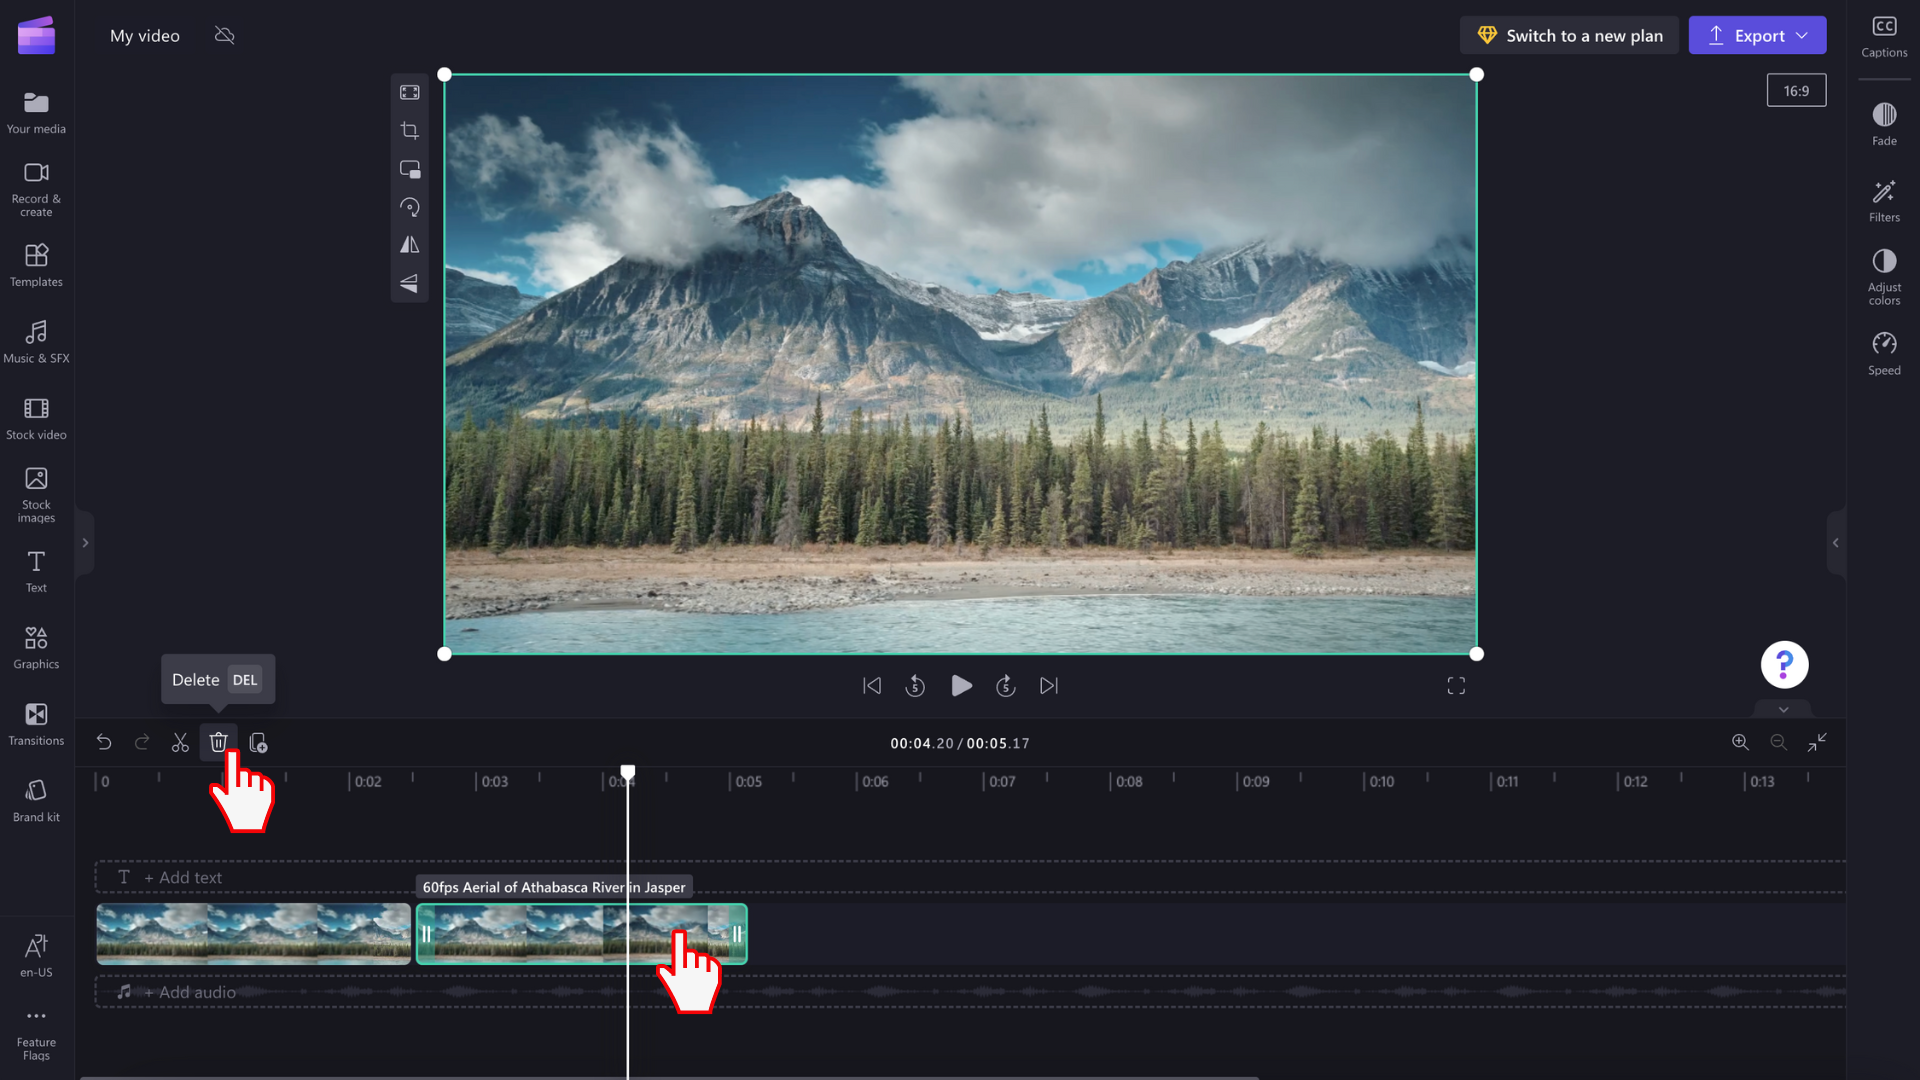Zoom in on the timeline
The image size is (1920, 1080).
(1740, 742)
